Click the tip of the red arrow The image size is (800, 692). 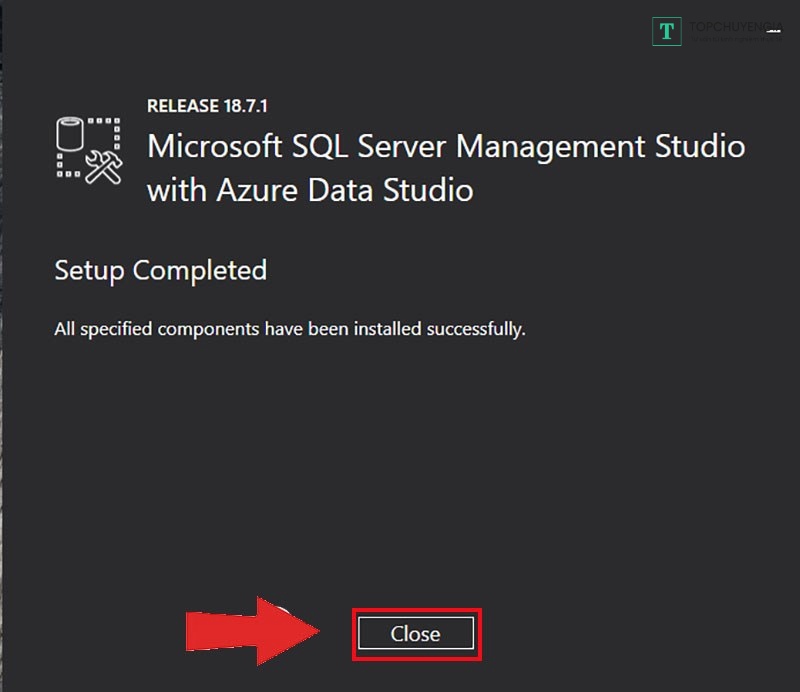click(x=317, y=632)
